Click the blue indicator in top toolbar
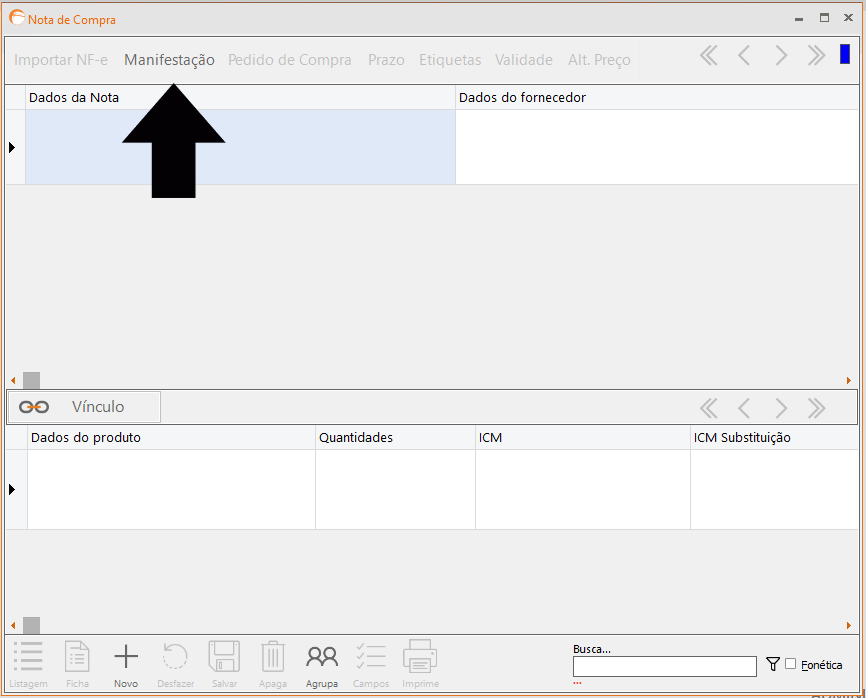The image size is (866, 698). click(x=845, y=54)
